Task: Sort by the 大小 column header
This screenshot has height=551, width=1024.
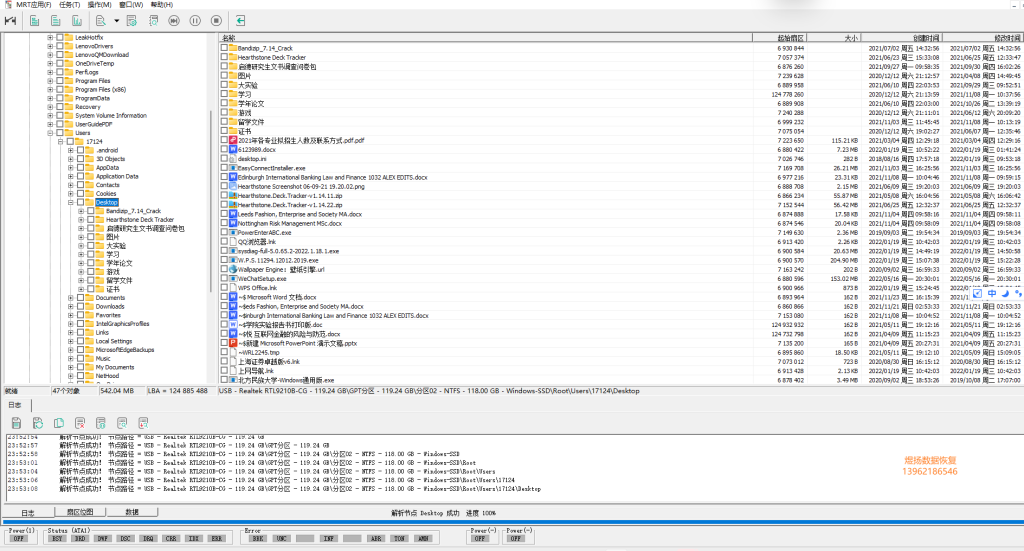Action: [x=833, y=38]
